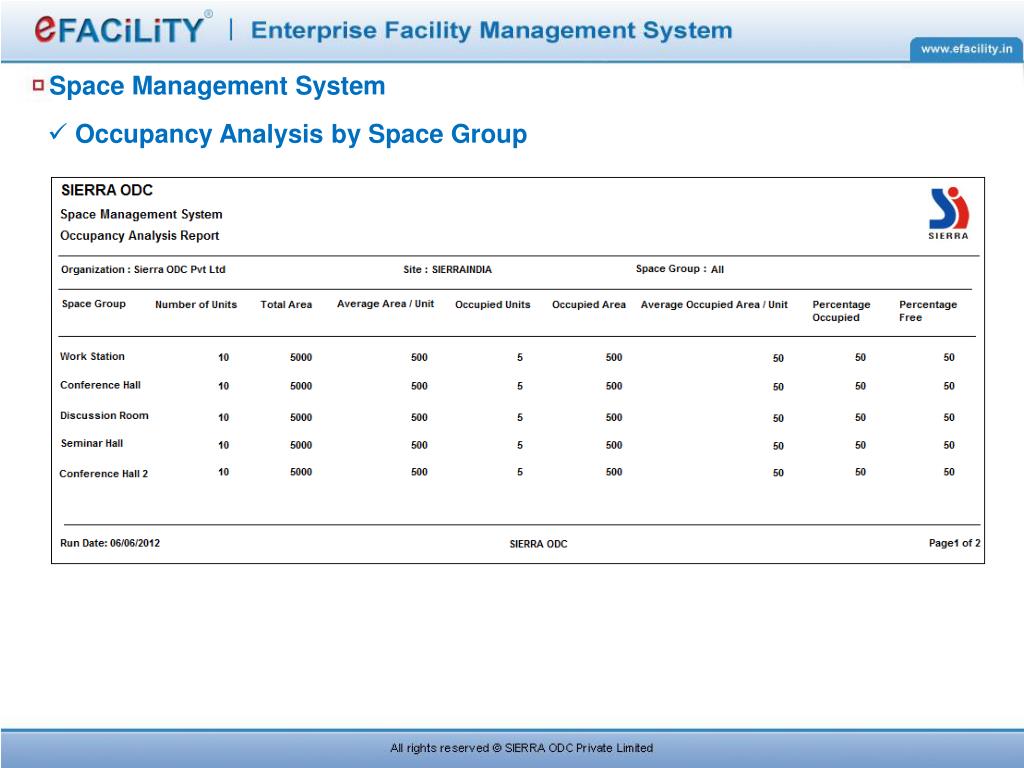Screen dimensions: 1024x768
Task: Click Total Area 5000 in Work Station row
Action: [301, 357]
